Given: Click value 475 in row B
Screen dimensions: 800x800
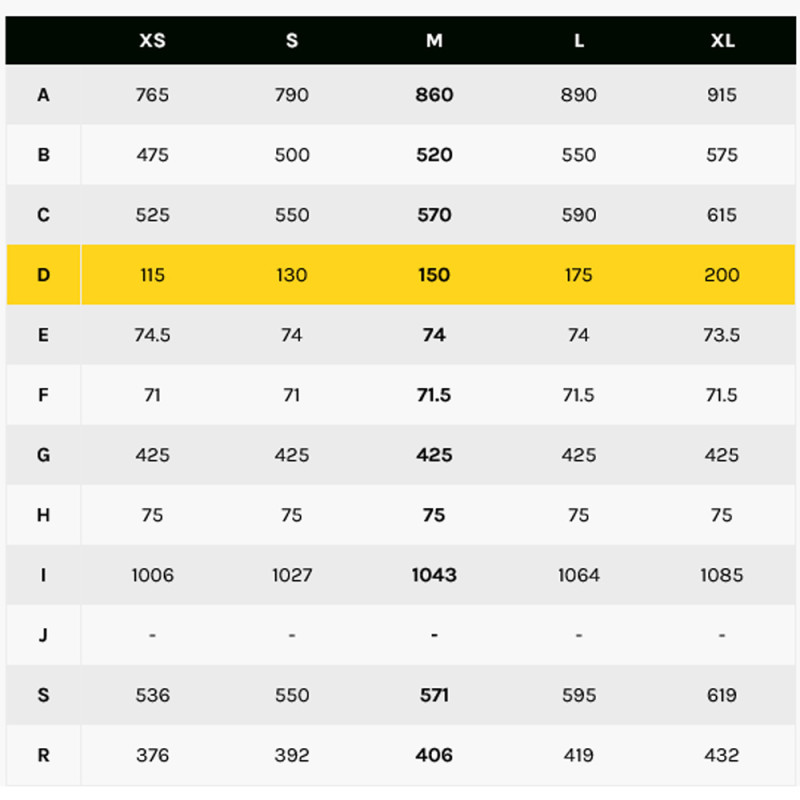Looking at the screenshot, I should pyautogui.click(x=152, y=155).
